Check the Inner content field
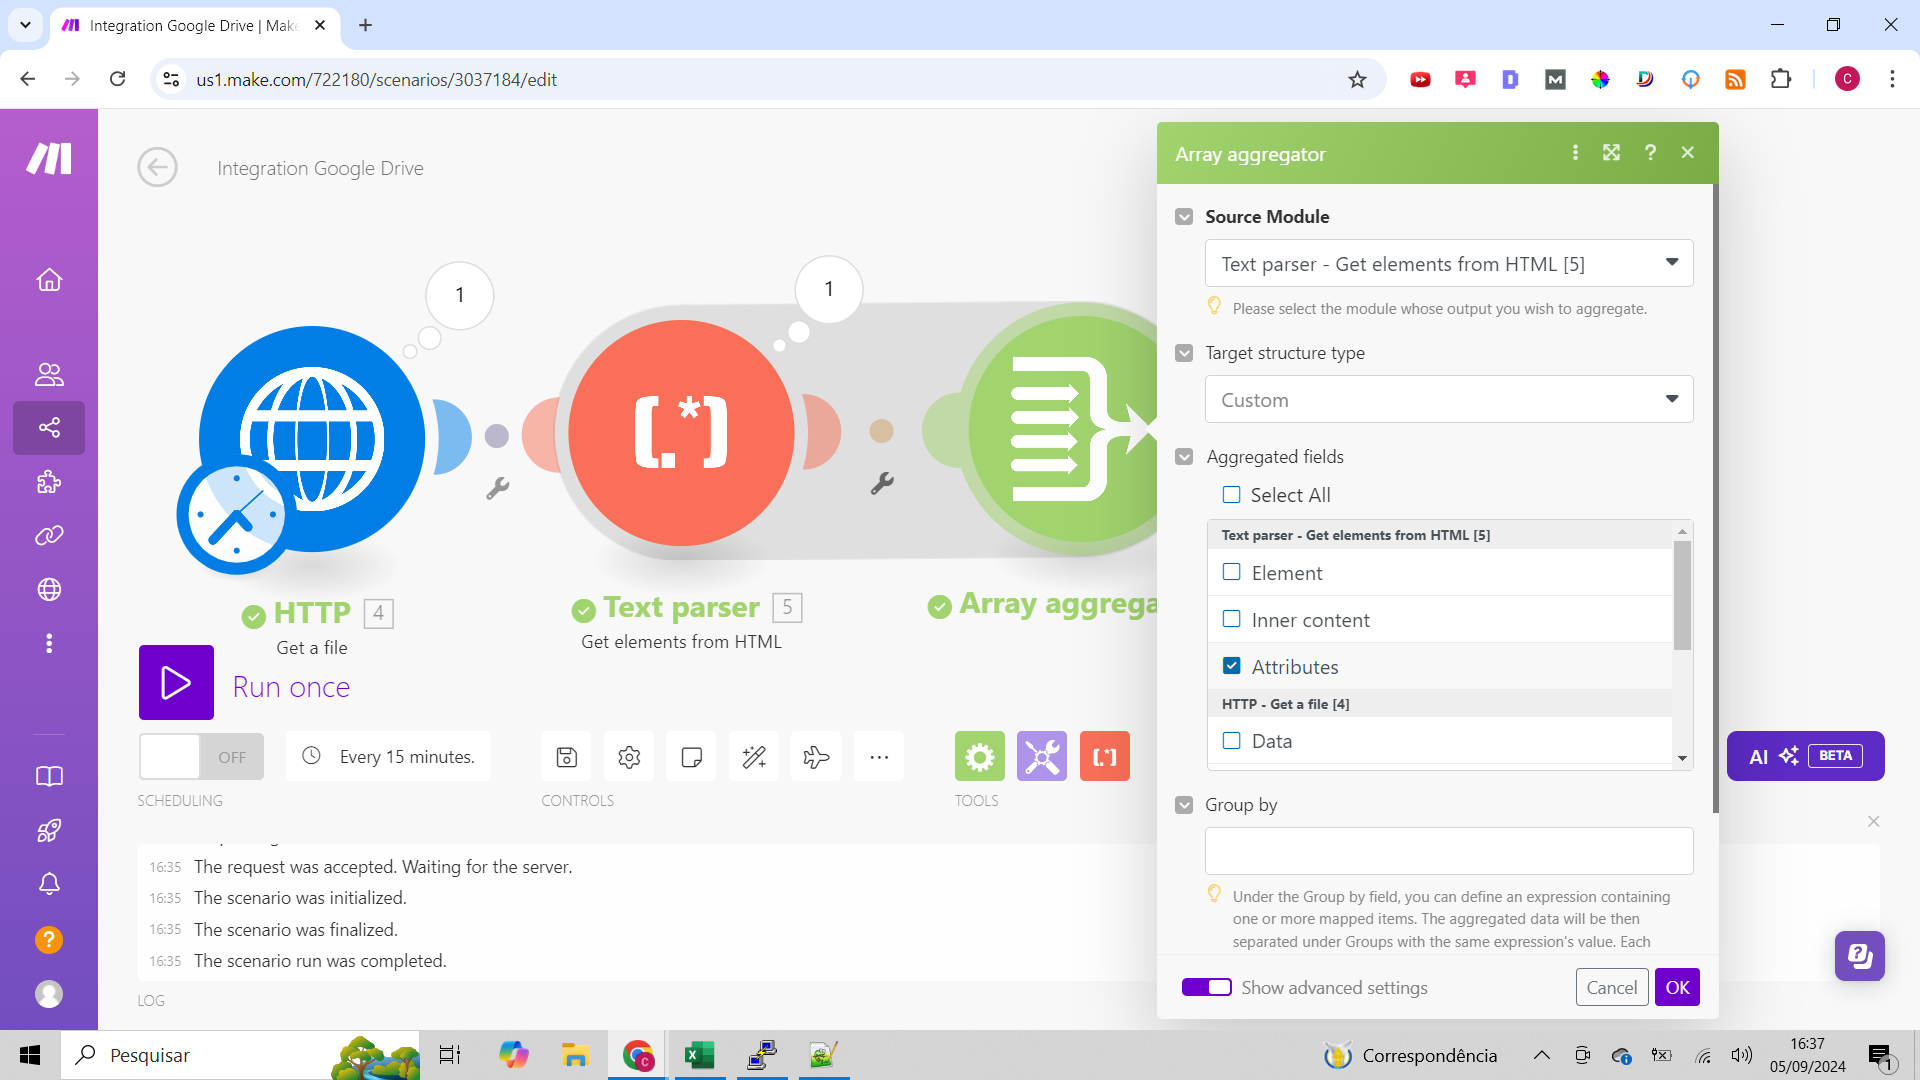This screenshot has width=1920, height=1080. pyautogui.click(x=1231, y=619)
